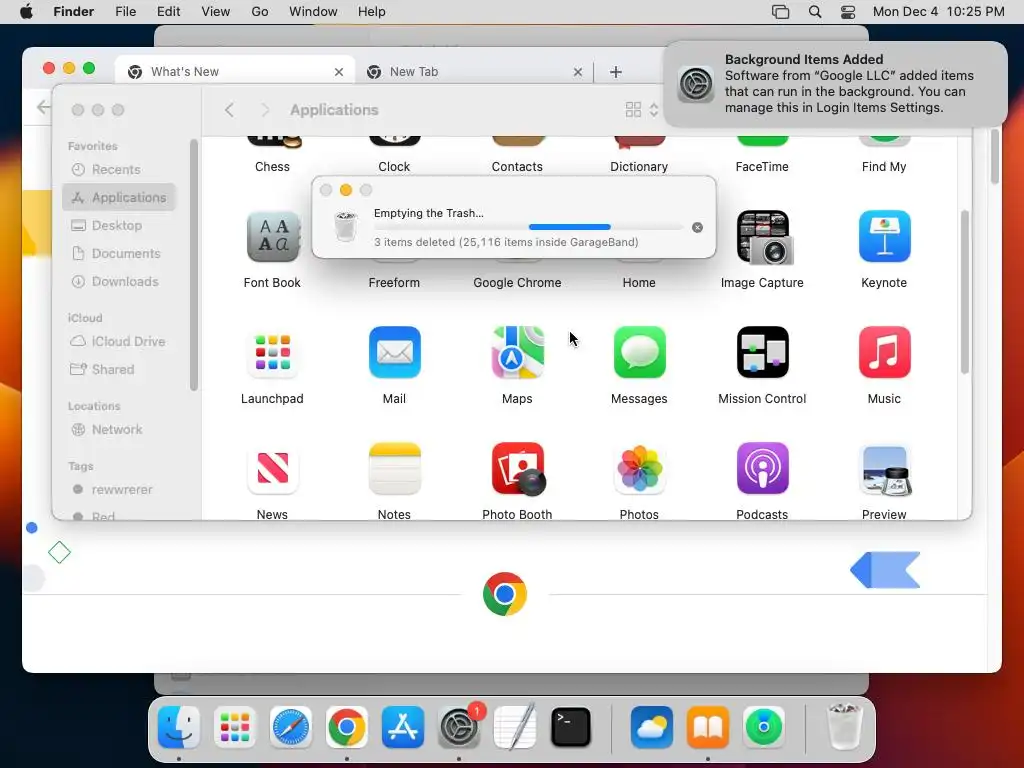The height and width of the screenshot is (768, 1024).
Task: Change Finder view with the icon view dropdown
Action: click(642, 110)
